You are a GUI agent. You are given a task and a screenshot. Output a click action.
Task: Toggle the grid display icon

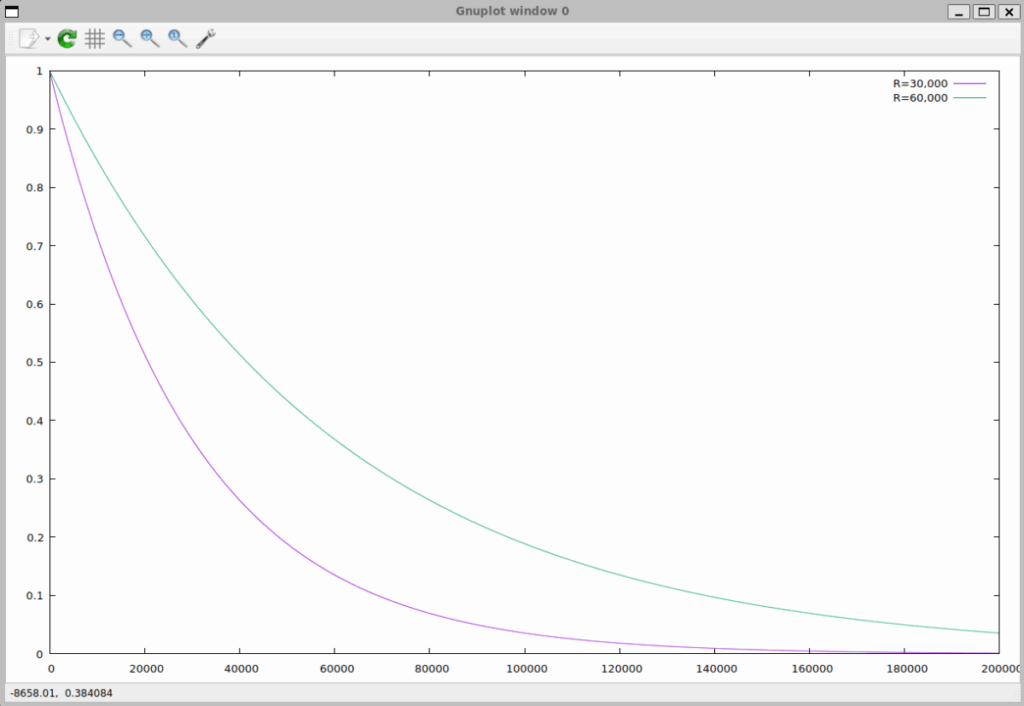(x=94, y=39)
